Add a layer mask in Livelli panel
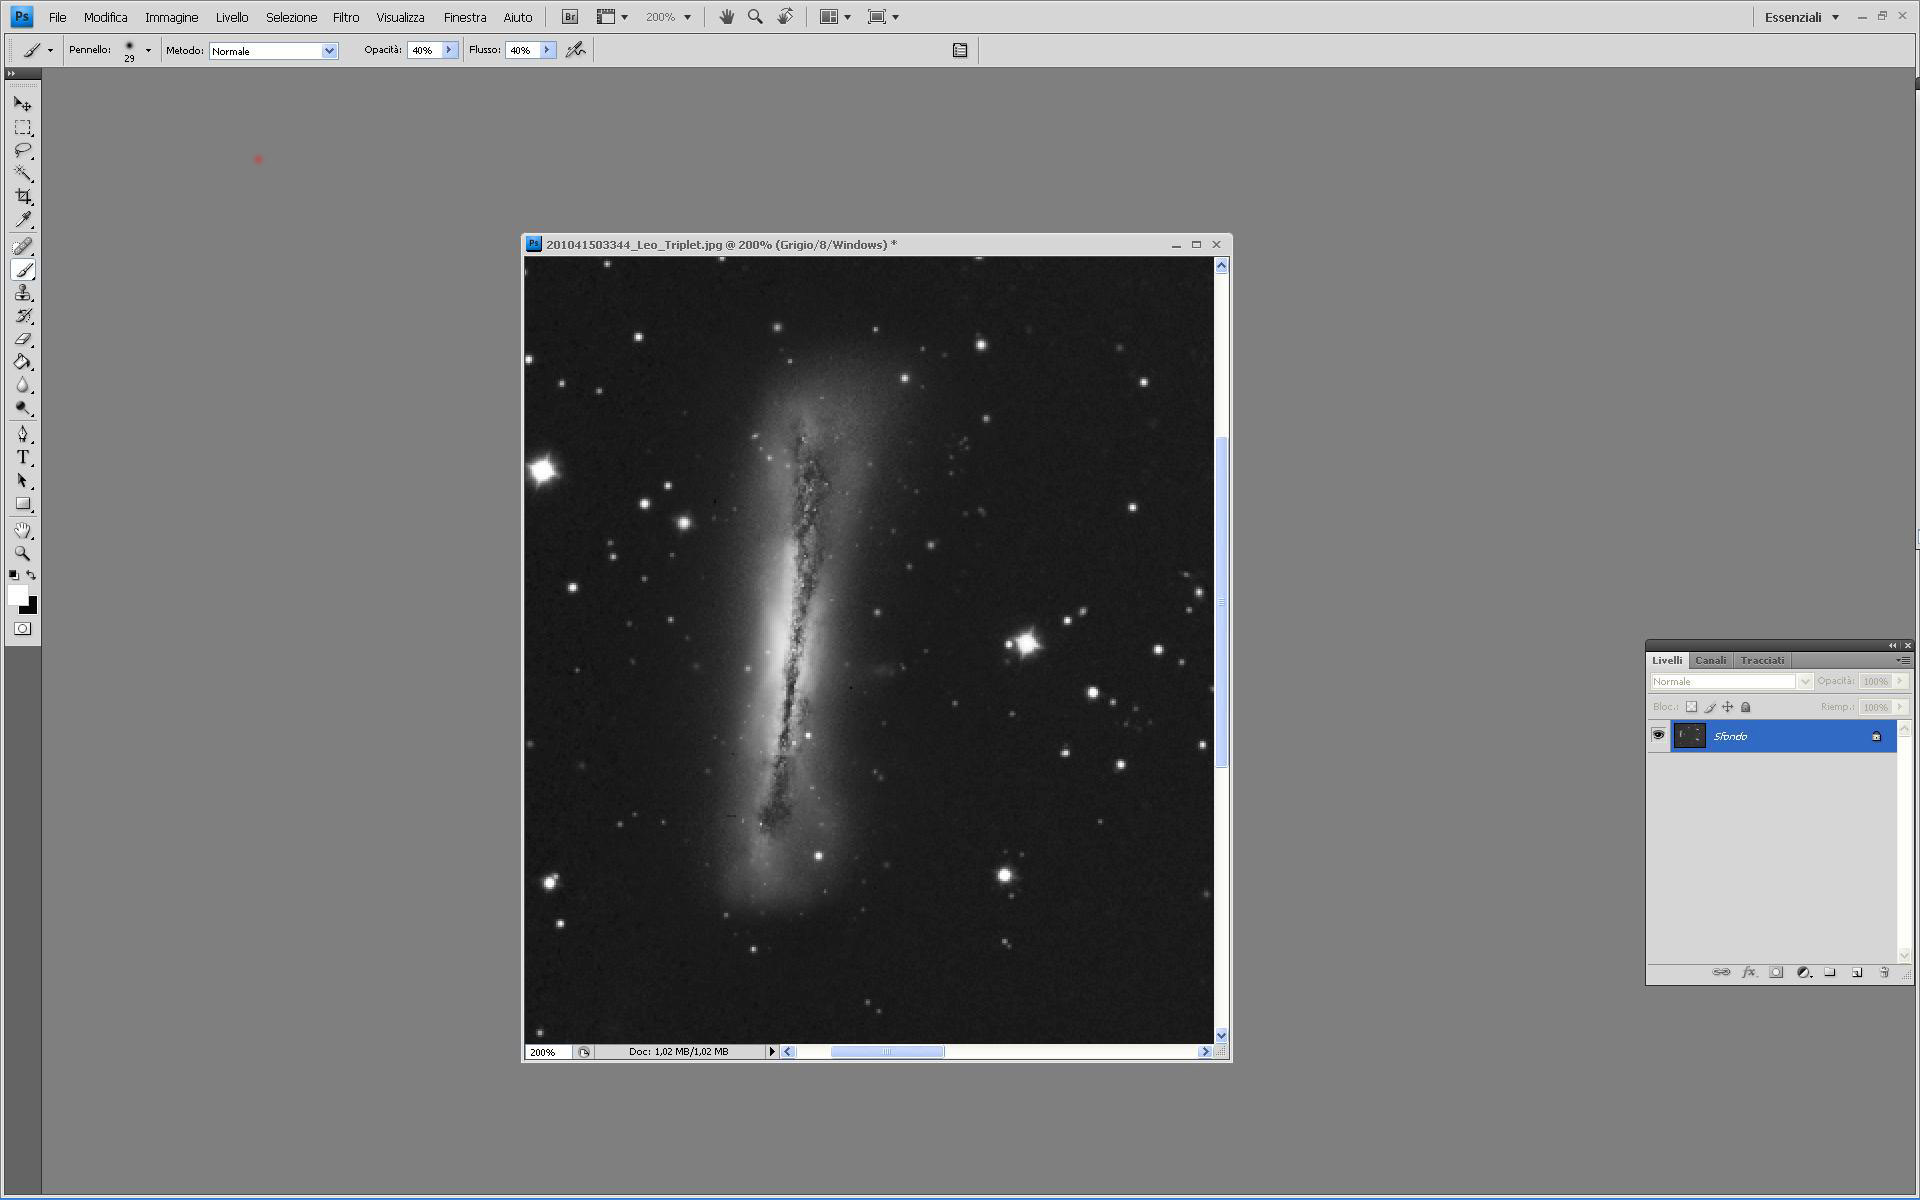Viewport: 1920px width, 1200px height. 1776,972
